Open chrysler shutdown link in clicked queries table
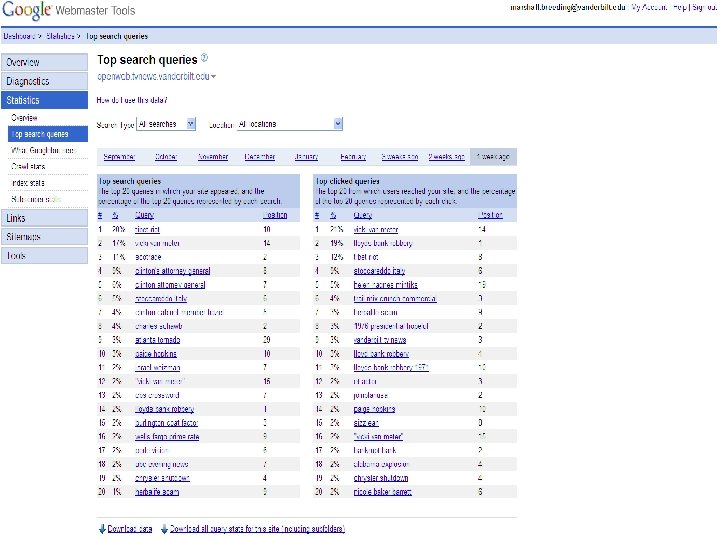720x540 pixels. click(381, 478)
